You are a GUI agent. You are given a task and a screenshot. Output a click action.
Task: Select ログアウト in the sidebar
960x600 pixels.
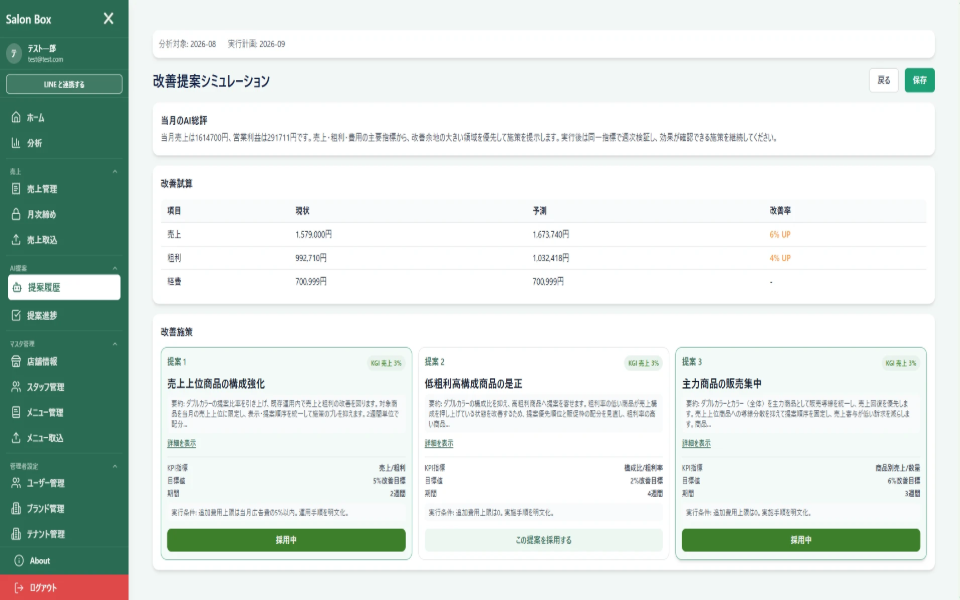point(64,587)
